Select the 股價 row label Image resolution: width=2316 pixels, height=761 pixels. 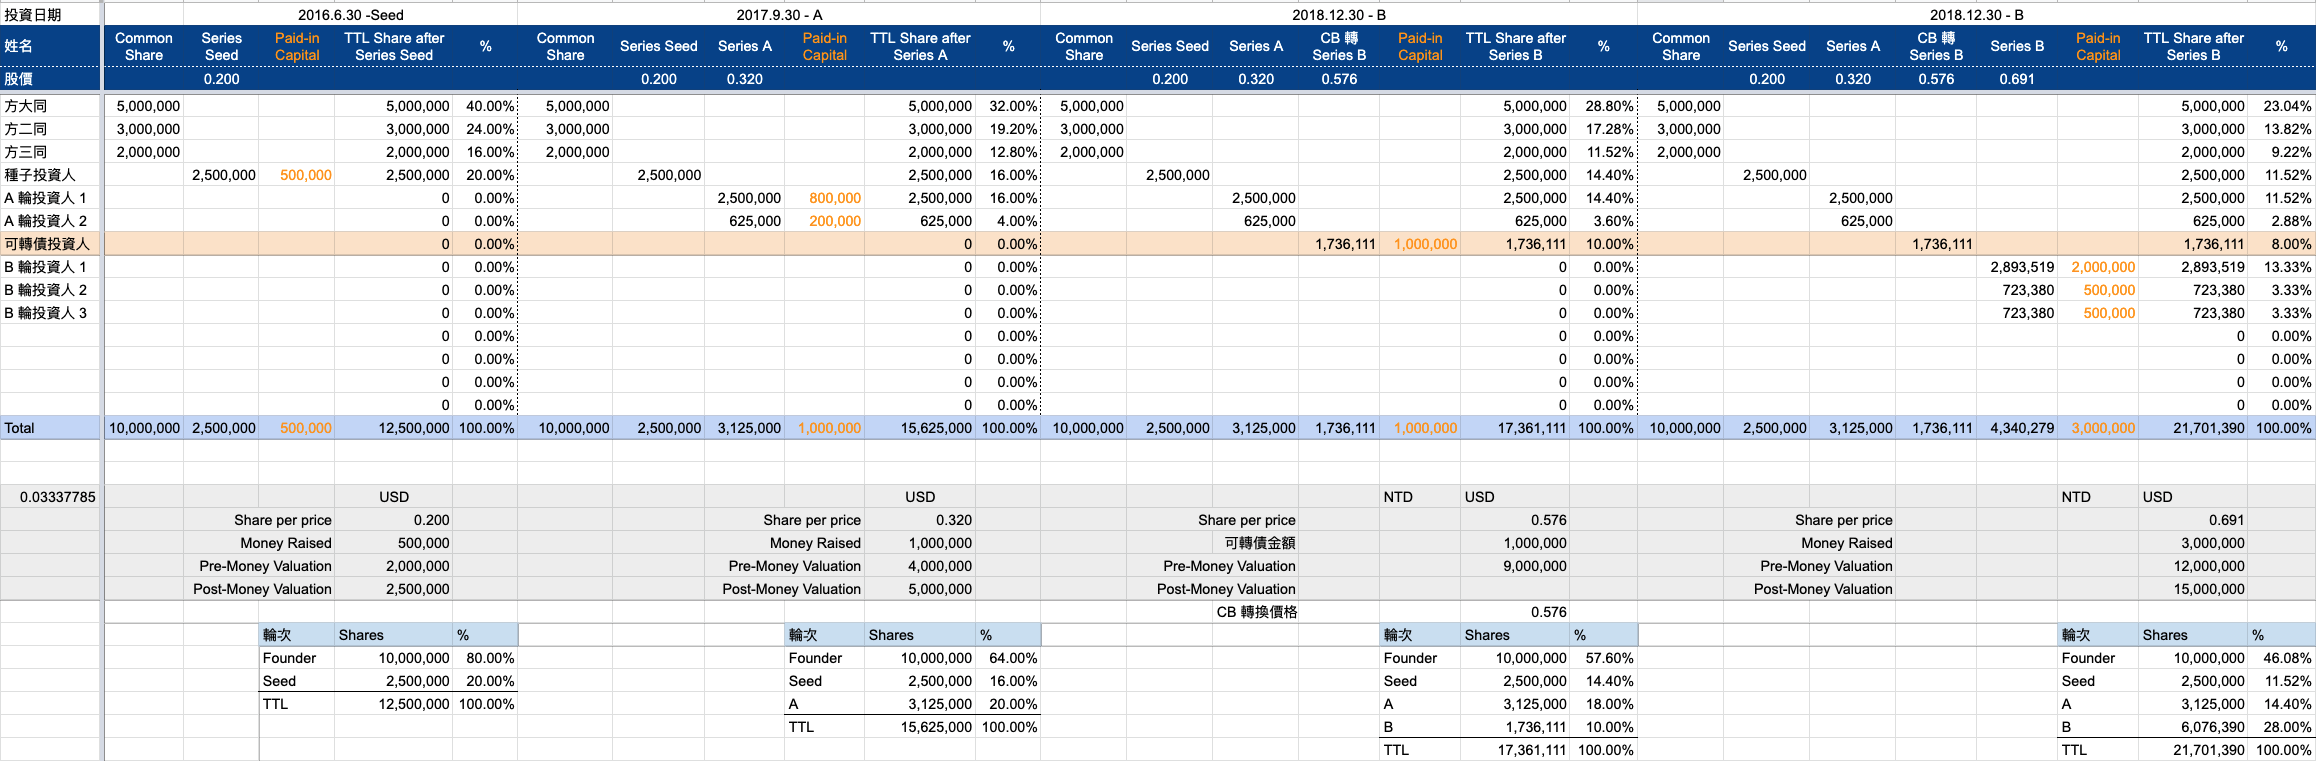50,79
